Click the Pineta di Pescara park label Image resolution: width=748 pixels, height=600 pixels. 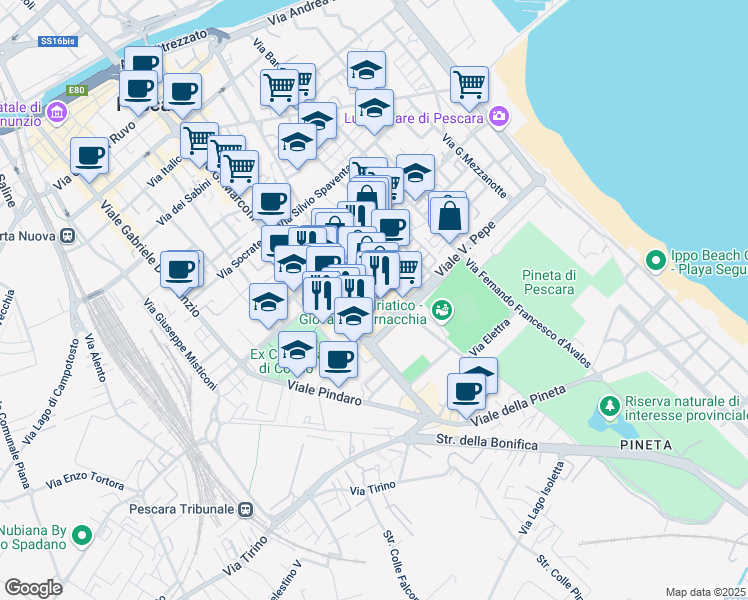[549, 282]
